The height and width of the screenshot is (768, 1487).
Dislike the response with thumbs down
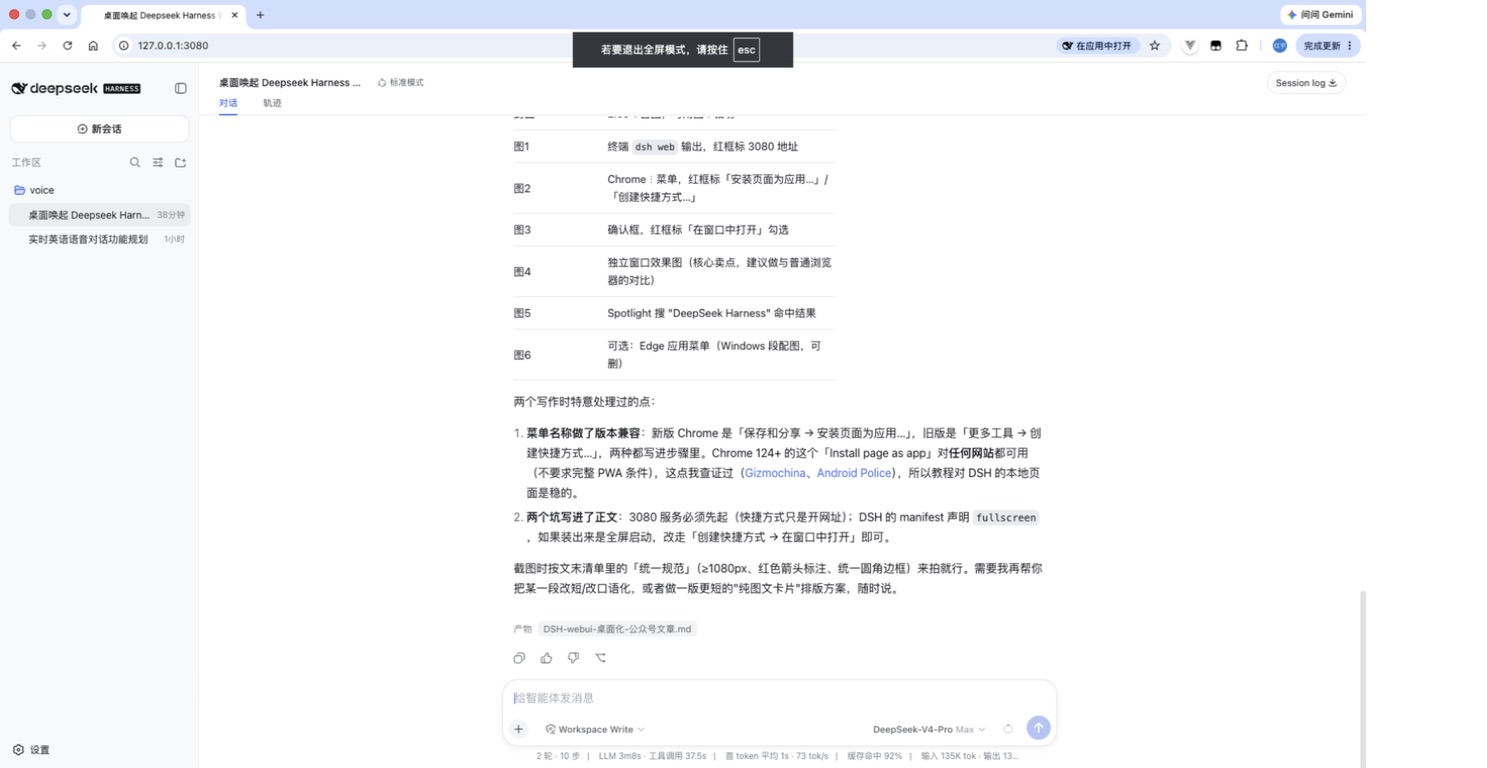pos(573,658)
